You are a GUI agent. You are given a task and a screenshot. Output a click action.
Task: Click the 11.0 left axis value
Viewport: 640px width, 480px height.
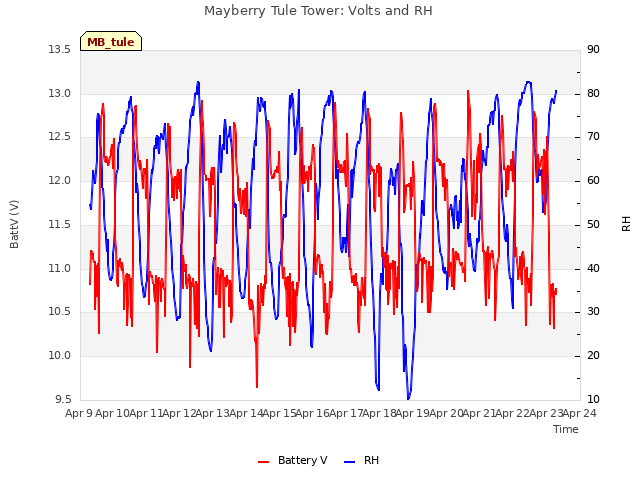(60, 268)
